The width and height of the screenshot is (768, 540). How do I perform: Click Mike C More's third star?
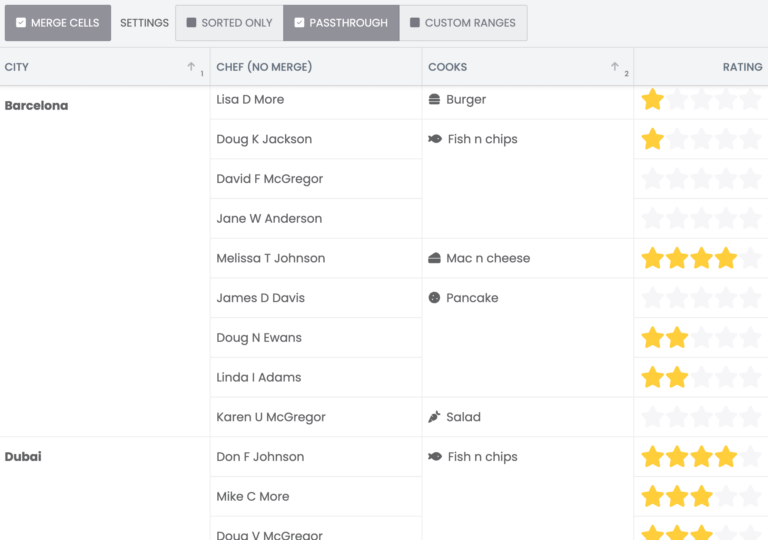tap(701, 496)
